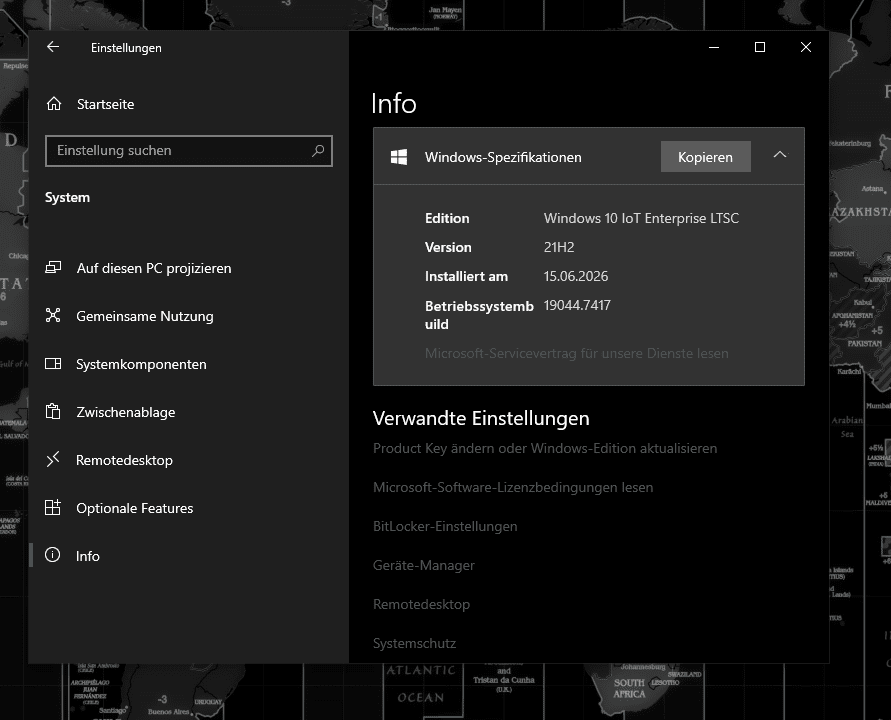Click the Betriebssystembuild label
This screenshot has height=720, width=891.
479,315
